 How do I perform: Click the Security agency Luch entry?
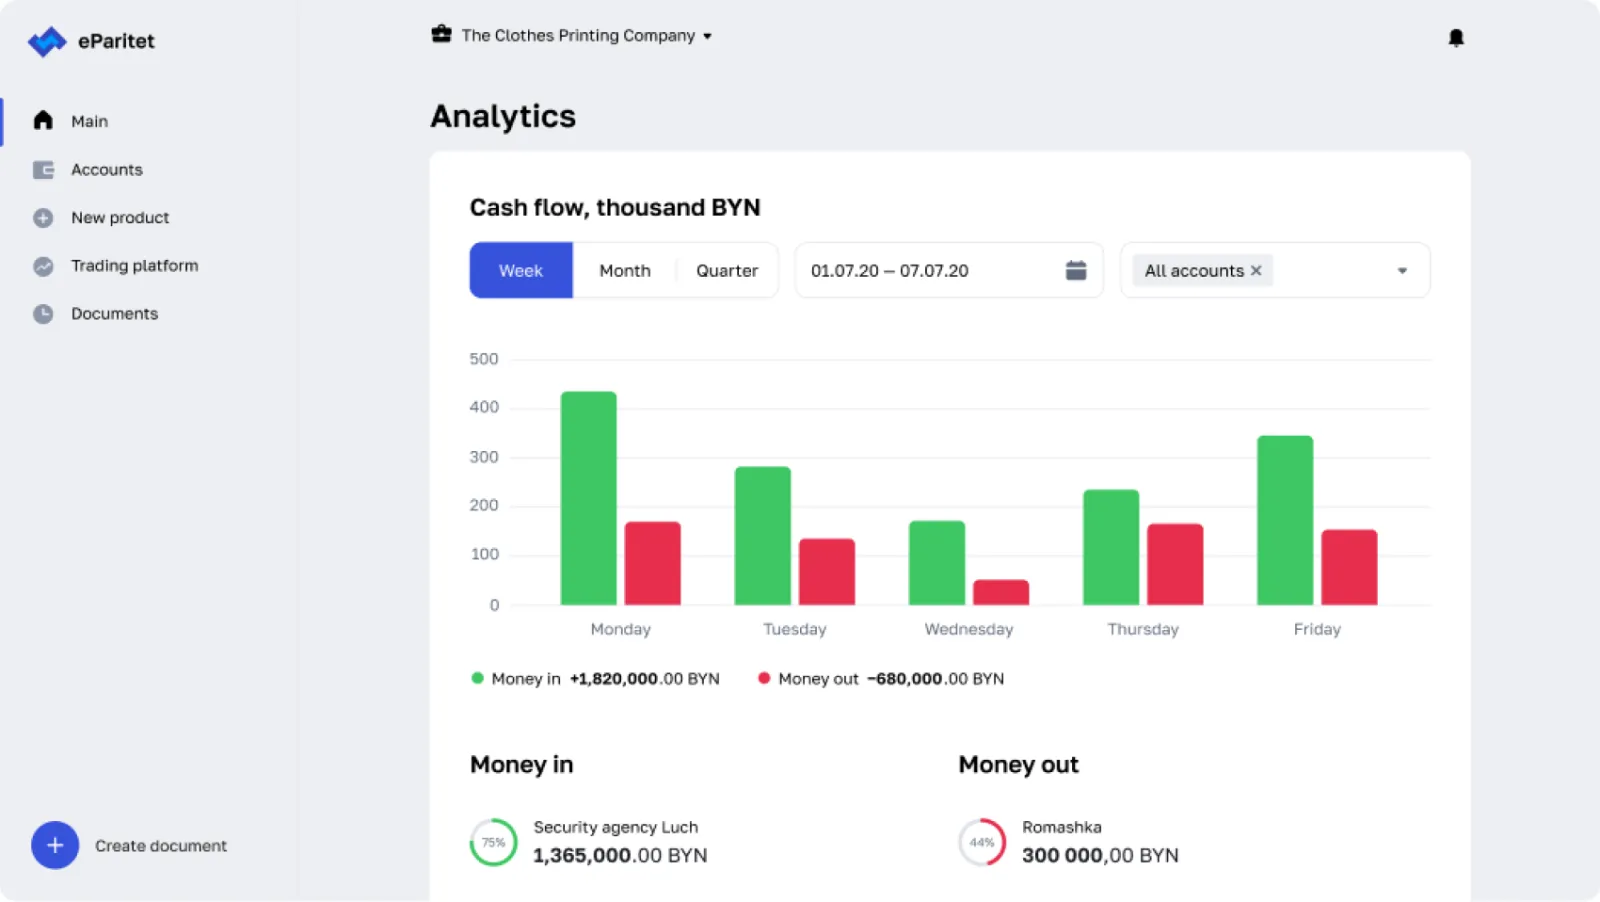click(x=616, y=827)
